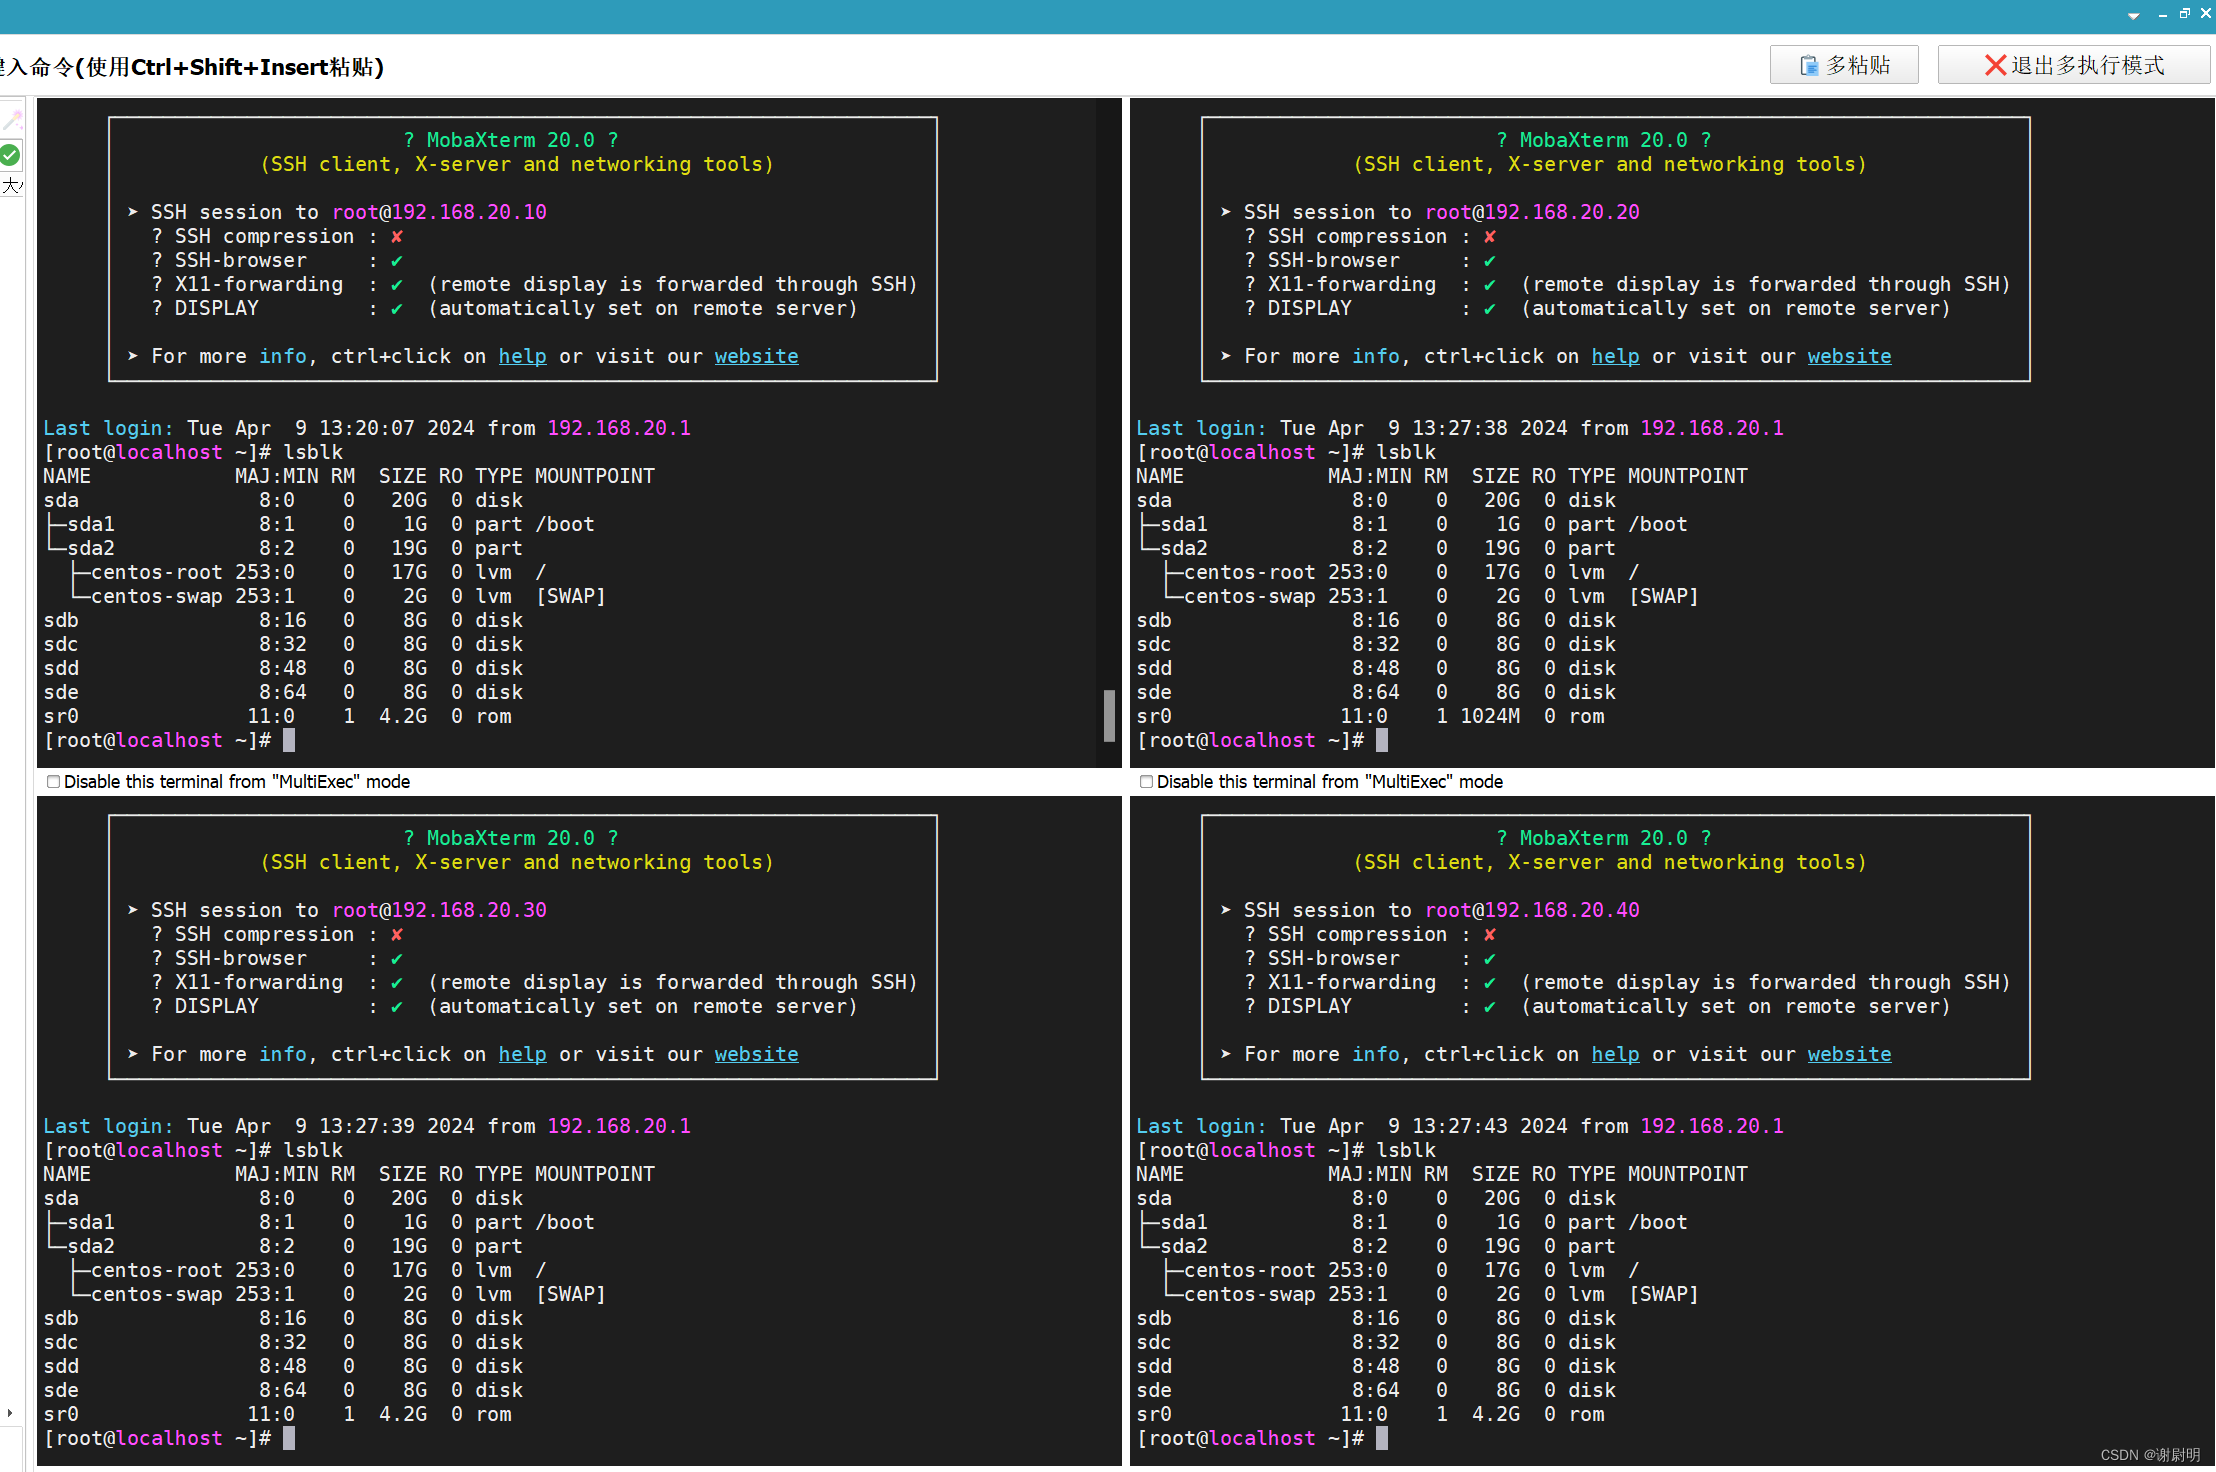Click the magic wand icon in left sidebar

[x=12, y=121]
